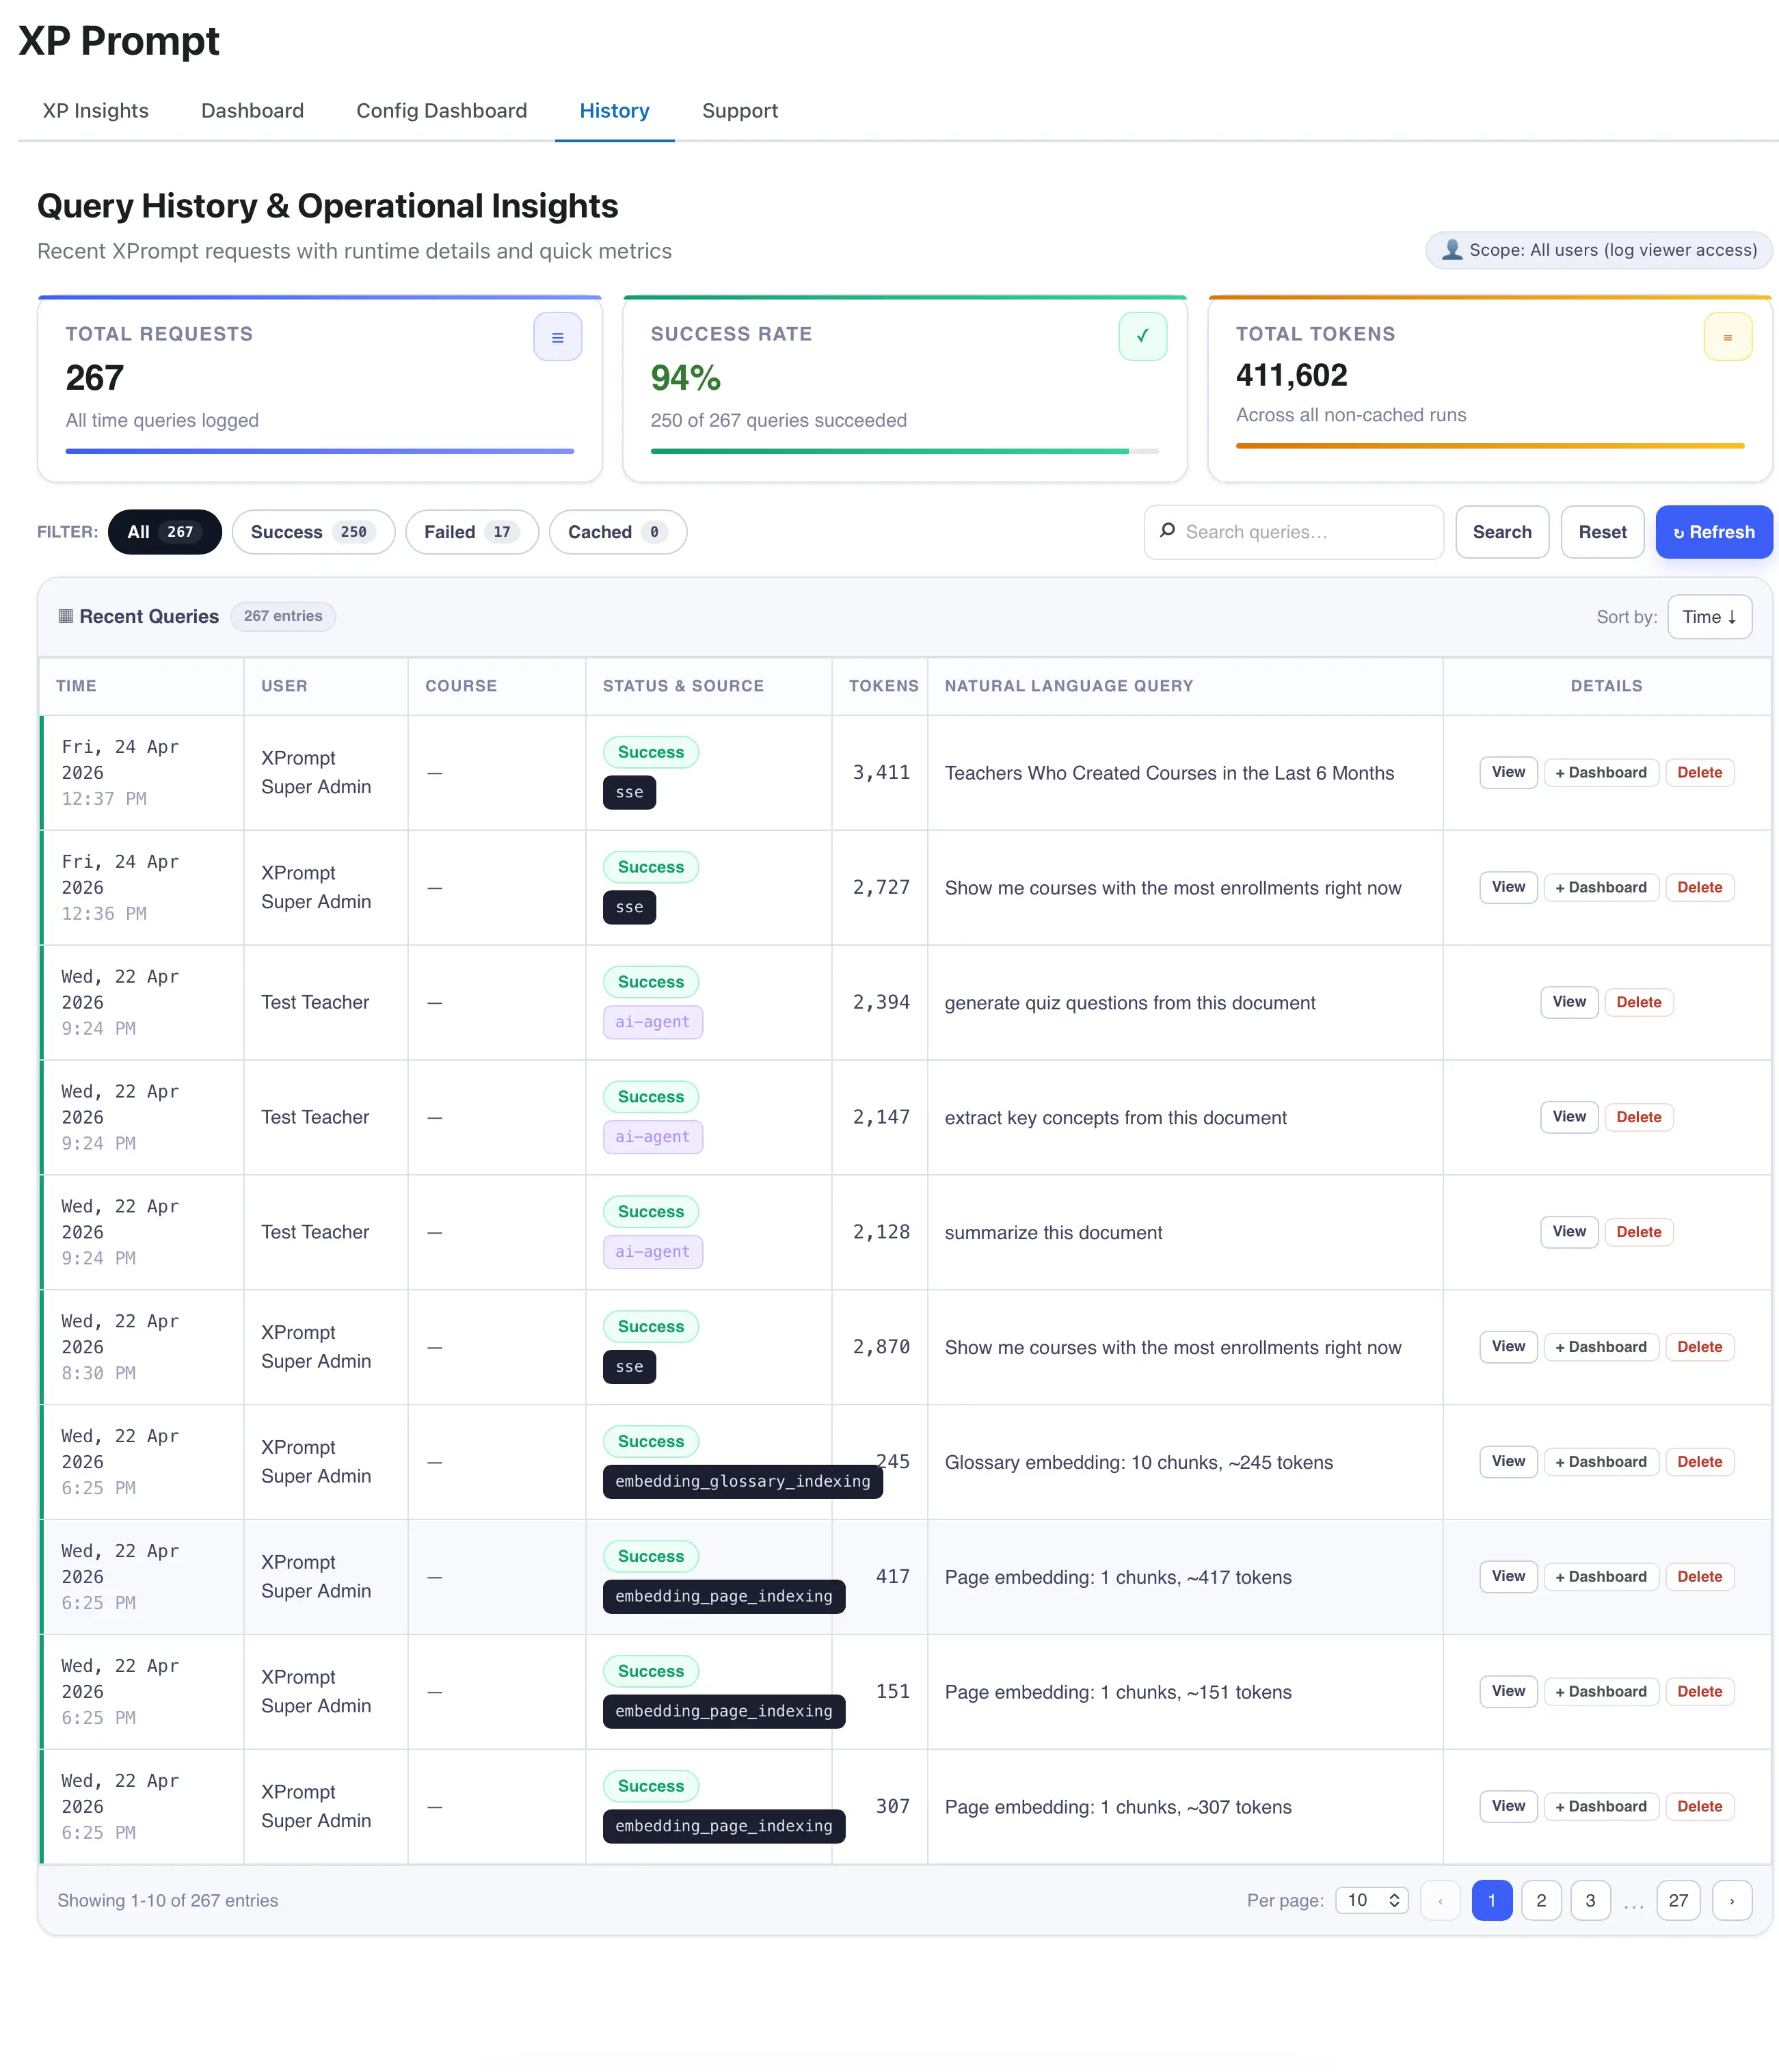Viewport: 1779px width, 2072px height.
Task: Go to next page with arrow icon
Action: [x=1731, y=1900]
